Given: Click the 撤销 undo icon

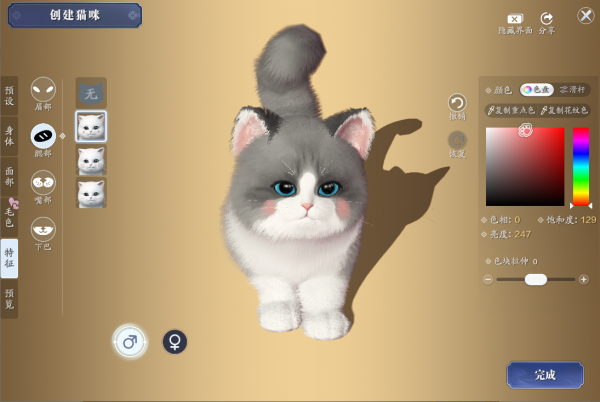Looking at the screenshot, I should click(457, 103).
